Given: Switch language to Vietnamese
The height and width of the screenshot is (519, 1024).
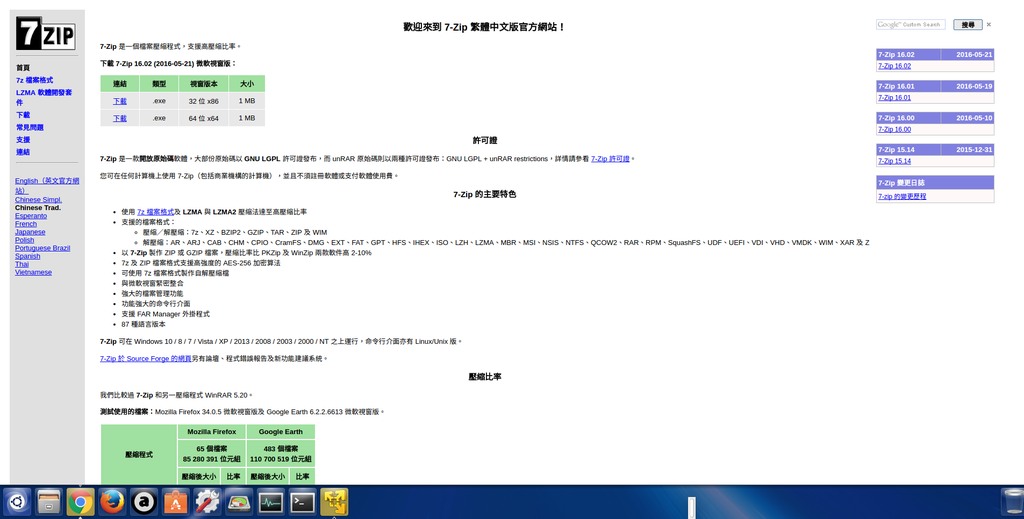Looking at the screenshot, I should (33, 272).
